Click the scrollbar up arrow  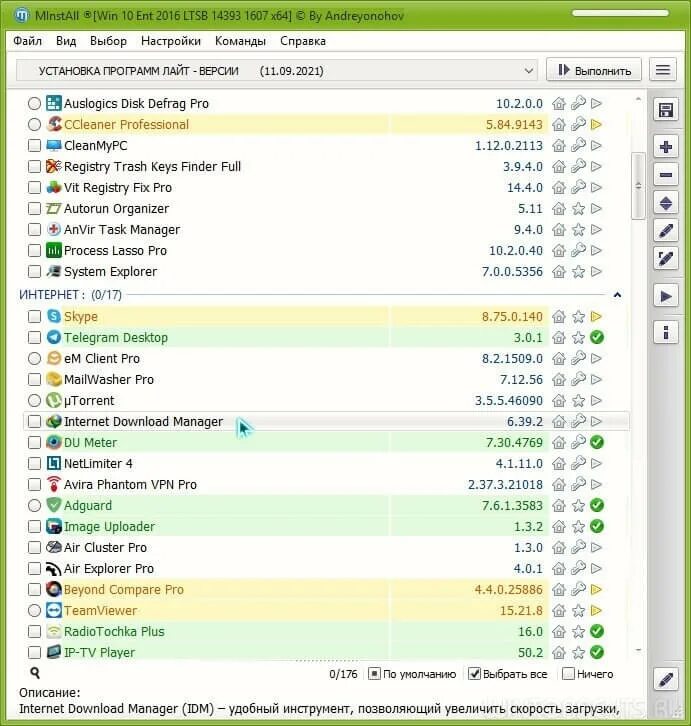638,99
